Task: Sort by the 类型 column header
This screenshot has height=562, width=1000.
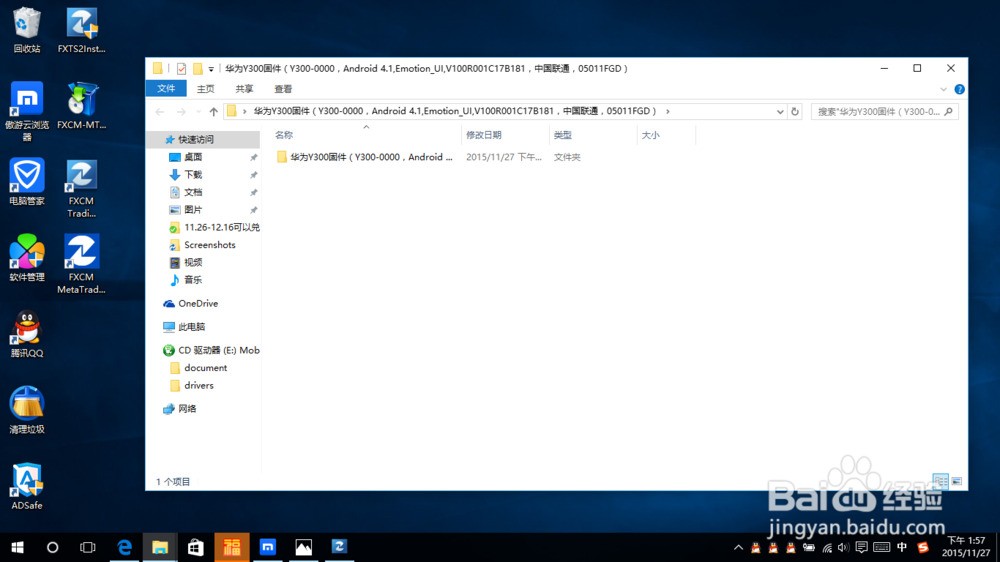Action: point(593,135)
